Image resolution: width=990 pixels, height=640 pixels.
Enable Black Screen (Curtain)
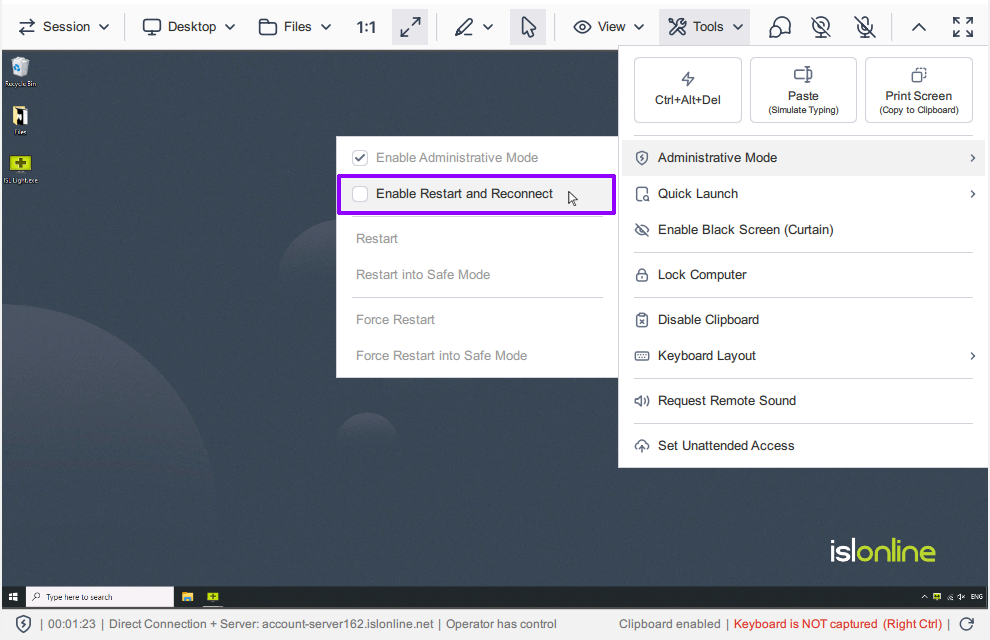coord(804,230)
